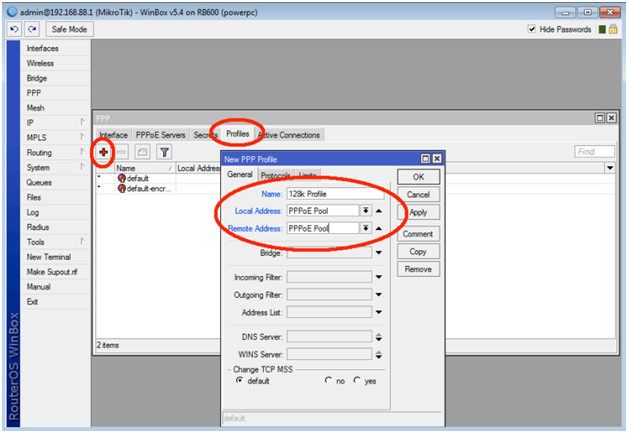Viewport: 628px width, 433px height.
Task: Select the default-encryption profile row icon
Action: (121, 188)
